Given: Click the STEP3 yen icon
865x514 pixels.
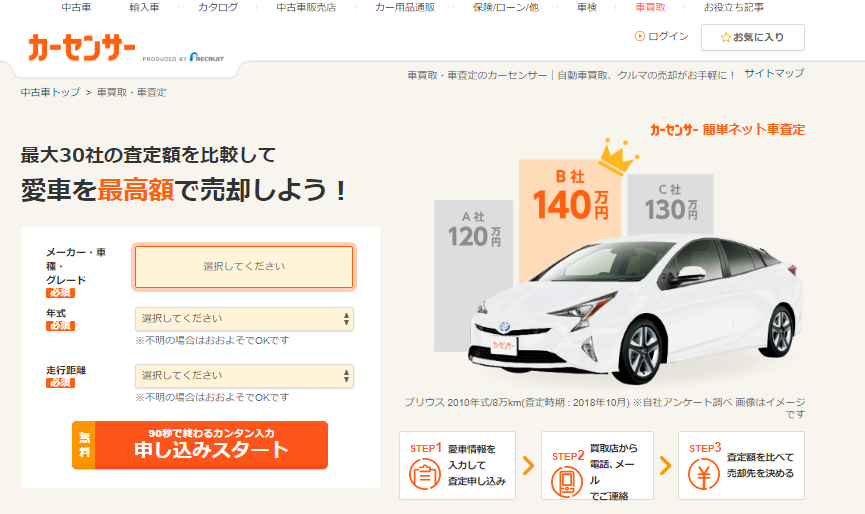Looking at the screenshot, I should pos(703,474).
